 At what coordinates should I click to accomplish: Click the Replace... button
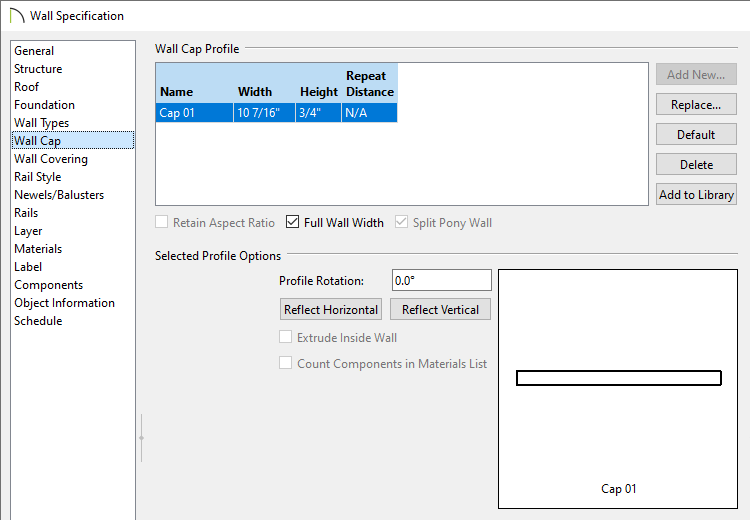pos(696,105)
